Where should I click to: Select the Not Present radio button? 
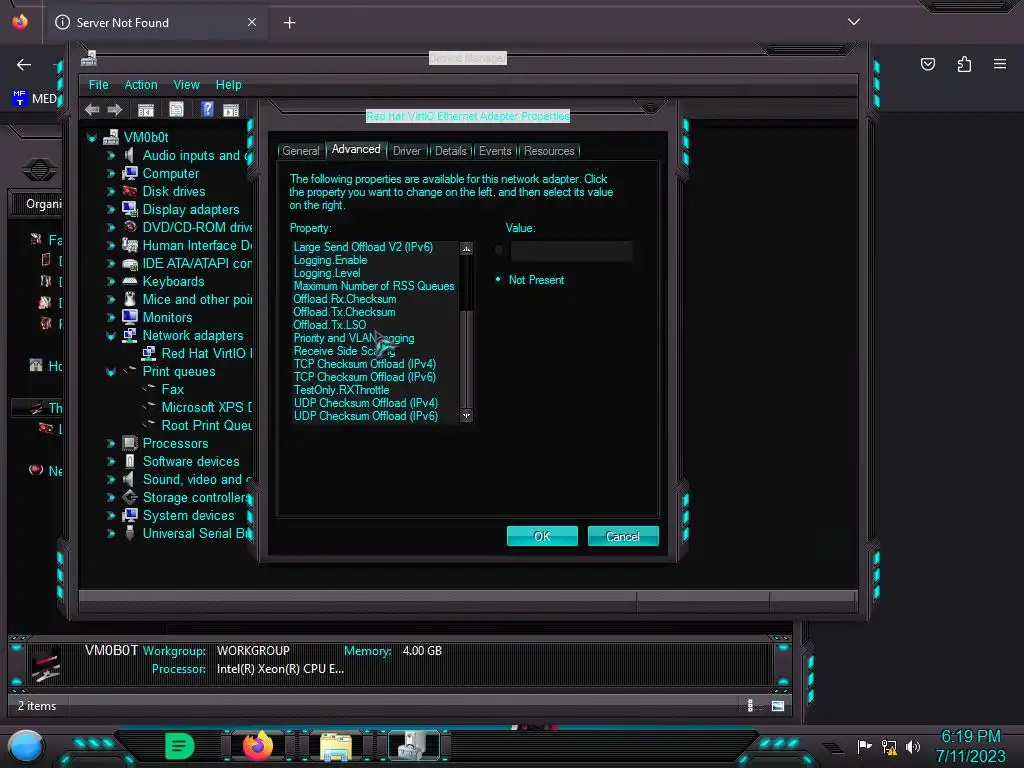(498, 280)
